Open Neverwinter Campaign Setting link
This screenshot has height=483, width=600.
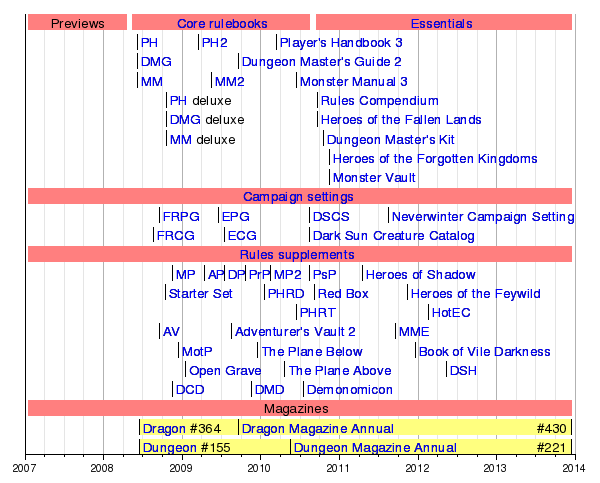pyautogui.click(x=483, y=217)
